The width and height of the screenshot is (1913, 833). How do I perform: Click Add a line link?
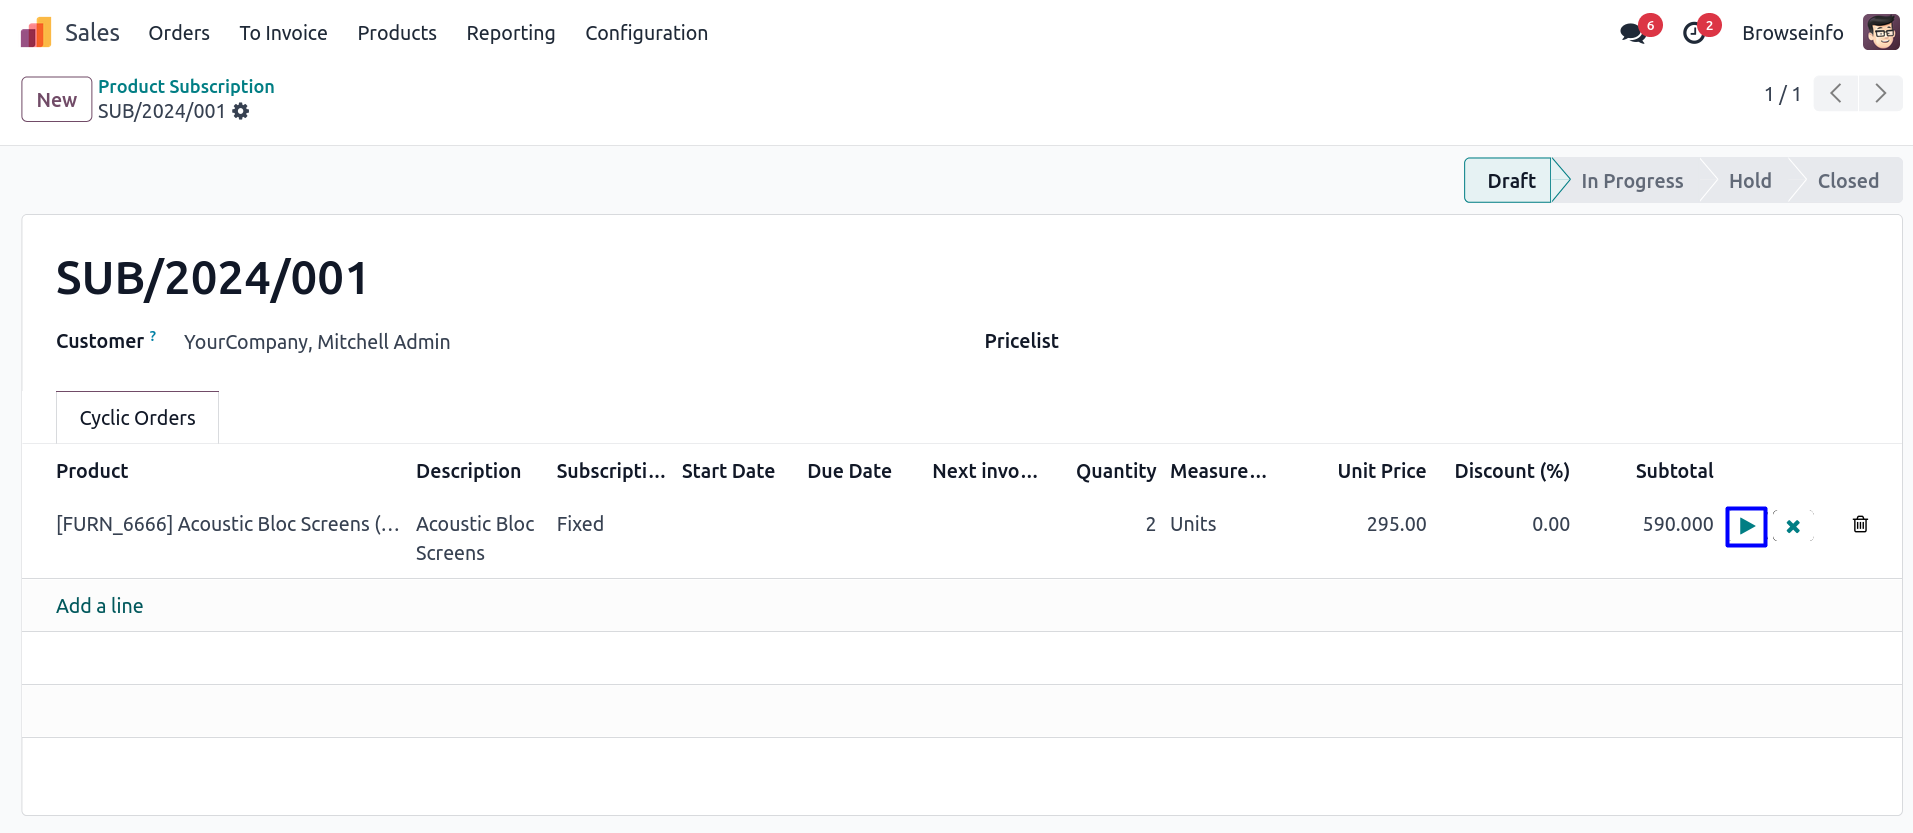(100, 606)
